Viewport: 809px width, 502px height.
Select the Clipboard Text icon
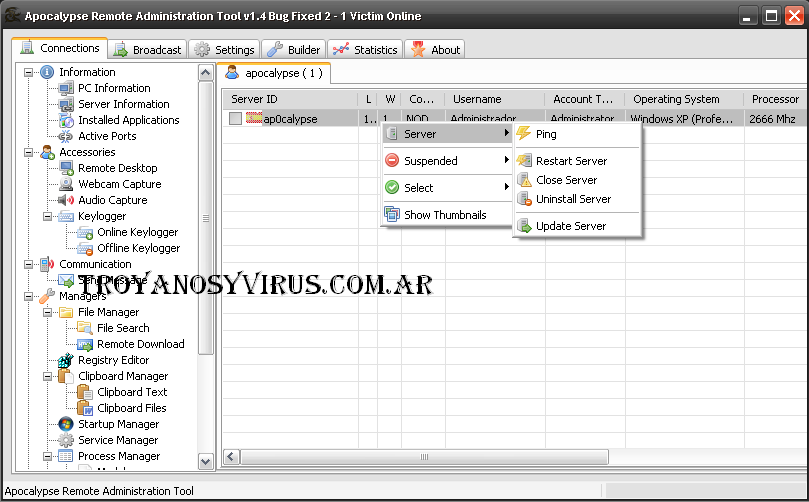coord(85,392)
